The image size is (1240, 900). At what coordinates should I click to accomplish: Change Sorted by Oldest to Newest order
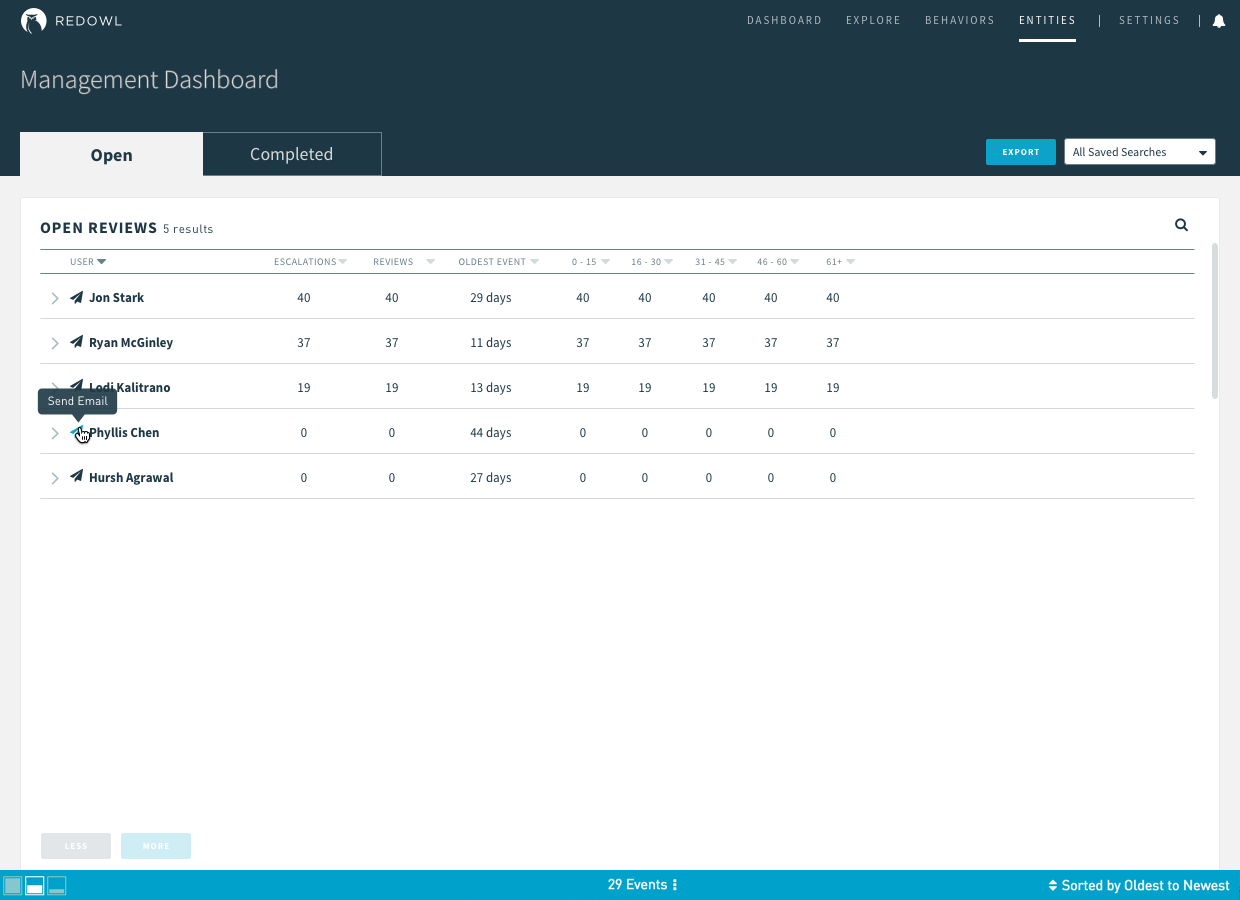[1139, 885]
